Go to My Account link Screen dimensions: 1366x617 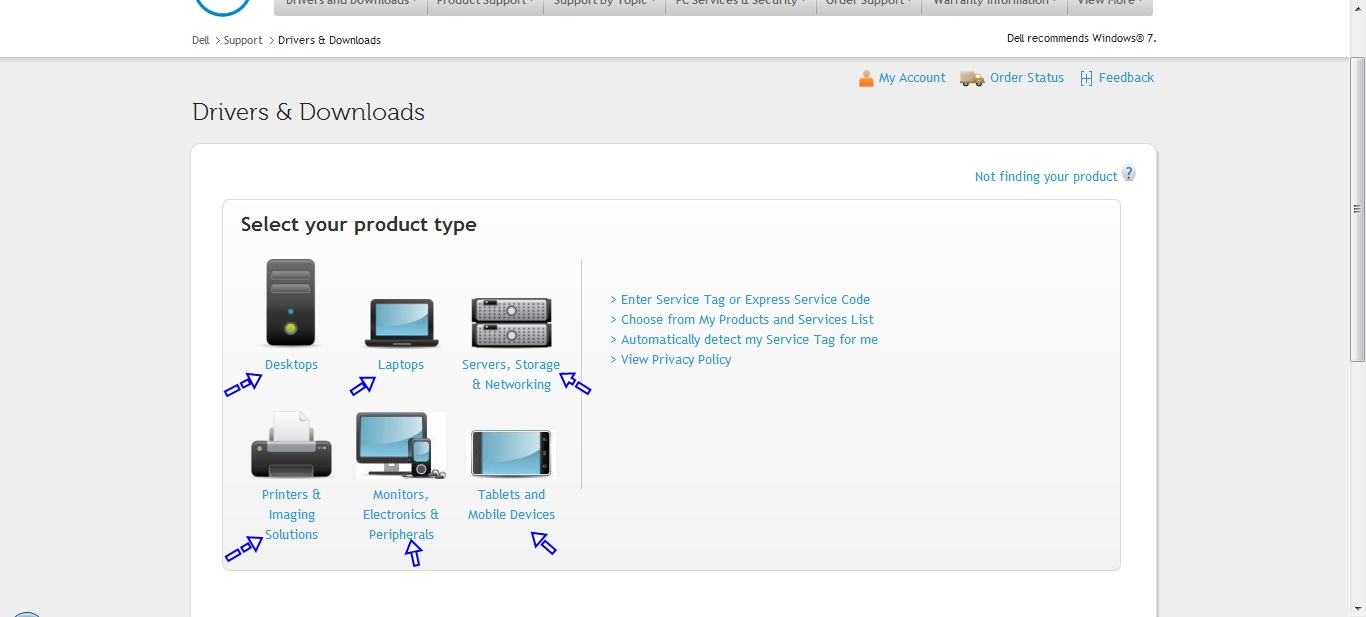(x=912, y=78)
